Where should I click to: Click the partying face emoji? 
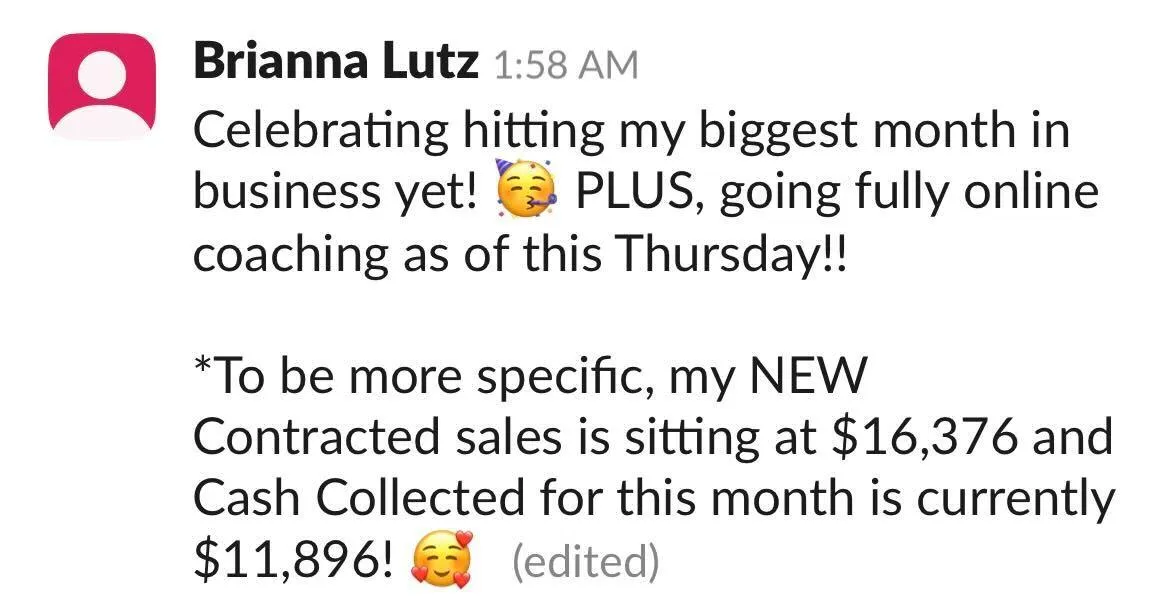pos(525,190)
